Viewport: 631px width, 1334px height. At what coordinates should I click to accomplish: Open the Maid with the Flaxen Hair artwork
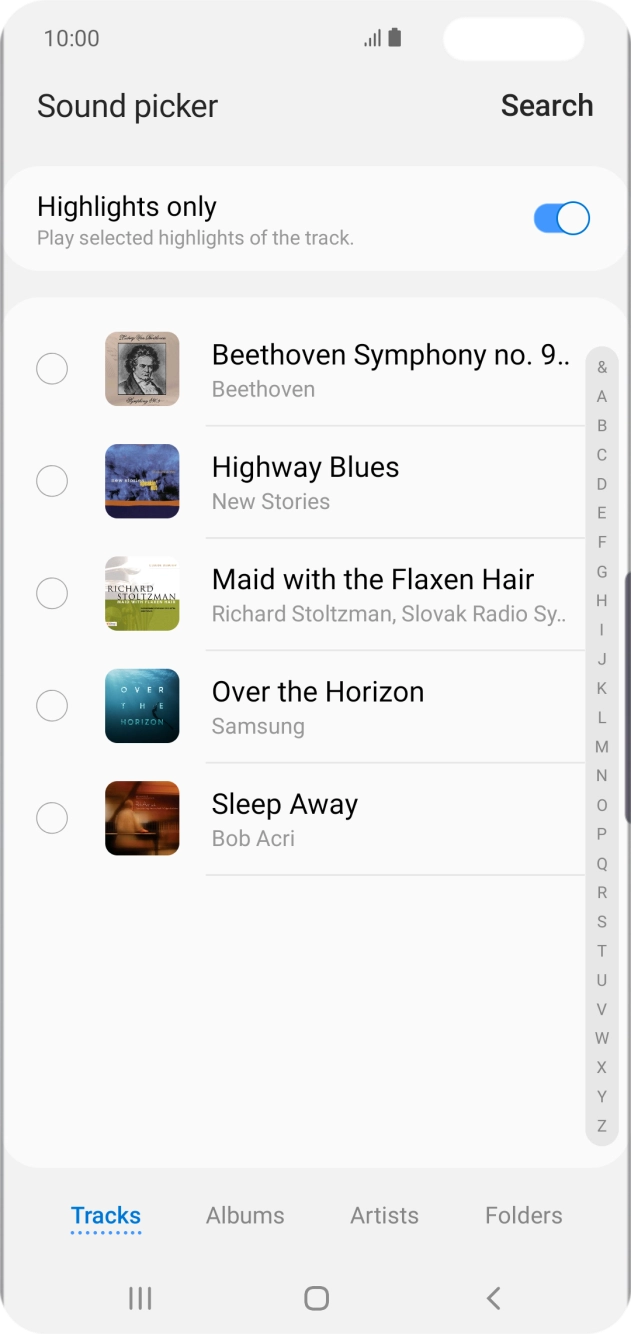point(142,593)
